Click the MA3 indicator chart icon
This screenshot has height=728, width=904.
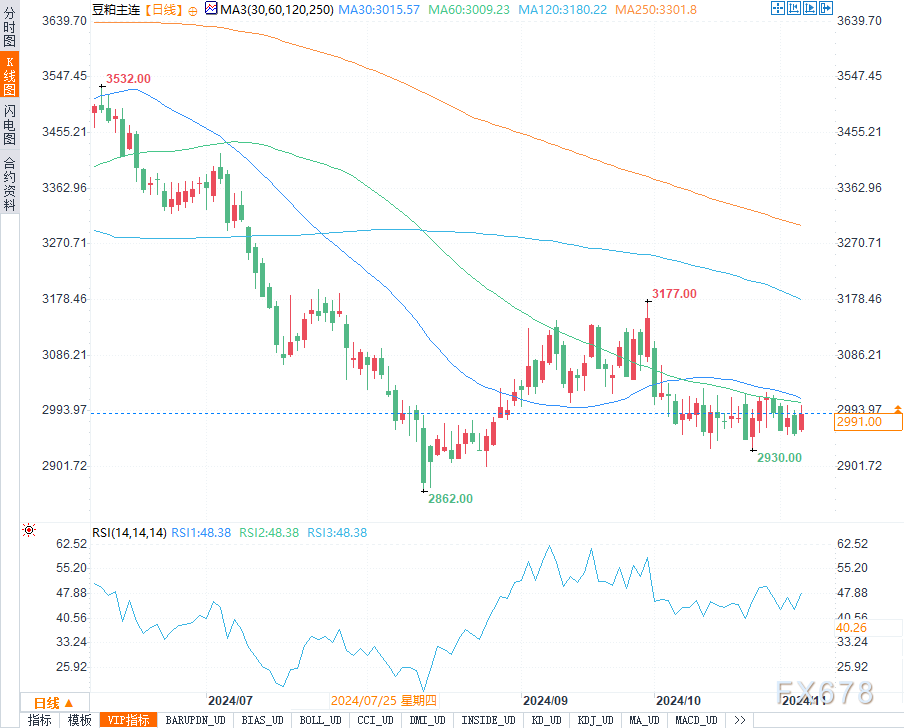tap(209, 9)
